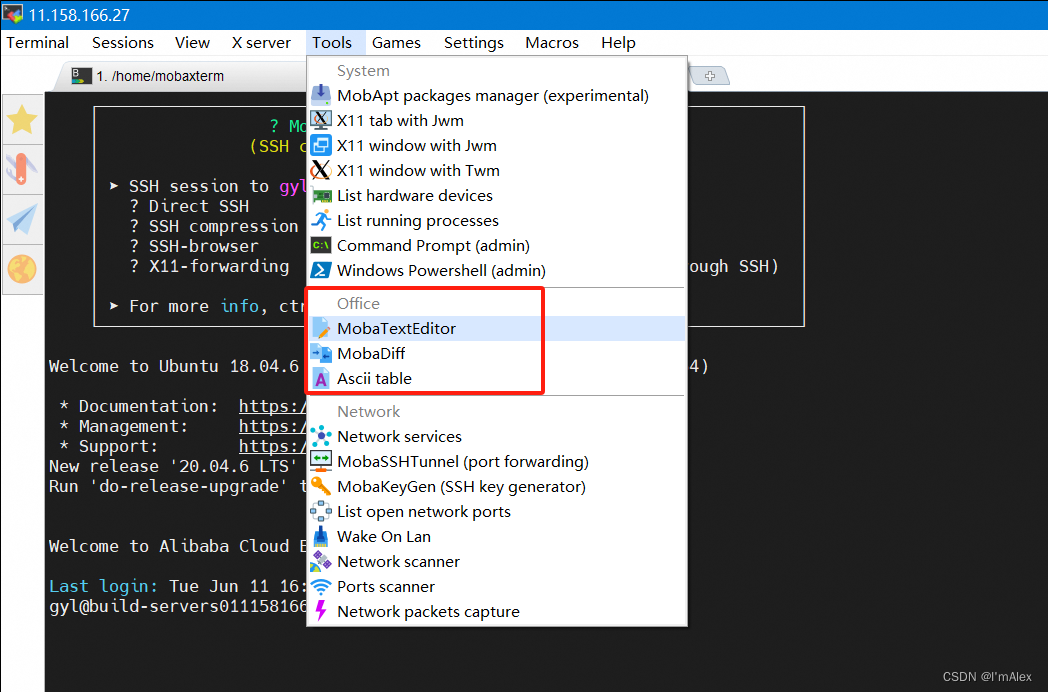The image size is (1048, 692).
Task: Choose X11 window with Twm
Action: point(497,170)
